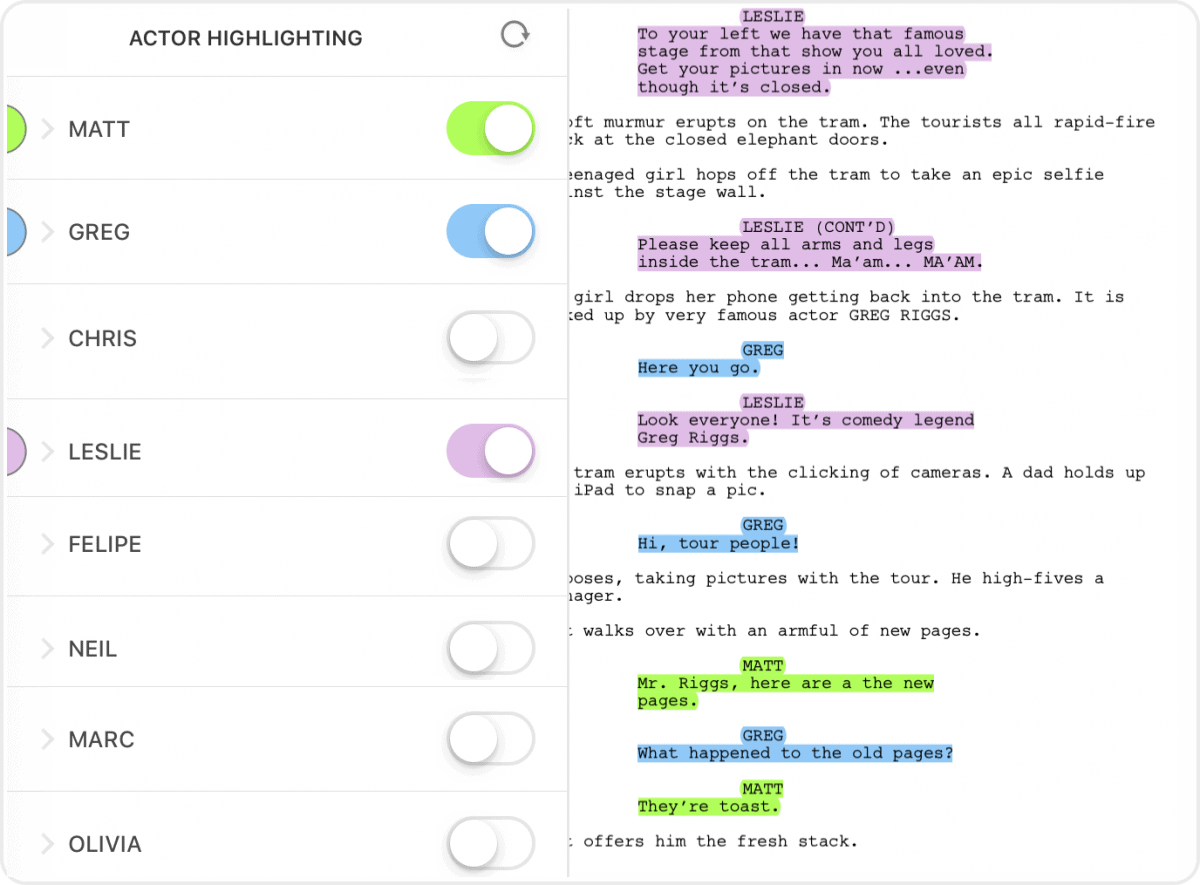Image resolution: width=1200 pixels, height=885 pixels.
Task: Click GREG's highlighted line "Hi, tour people!"
Action: pos(717,543)
